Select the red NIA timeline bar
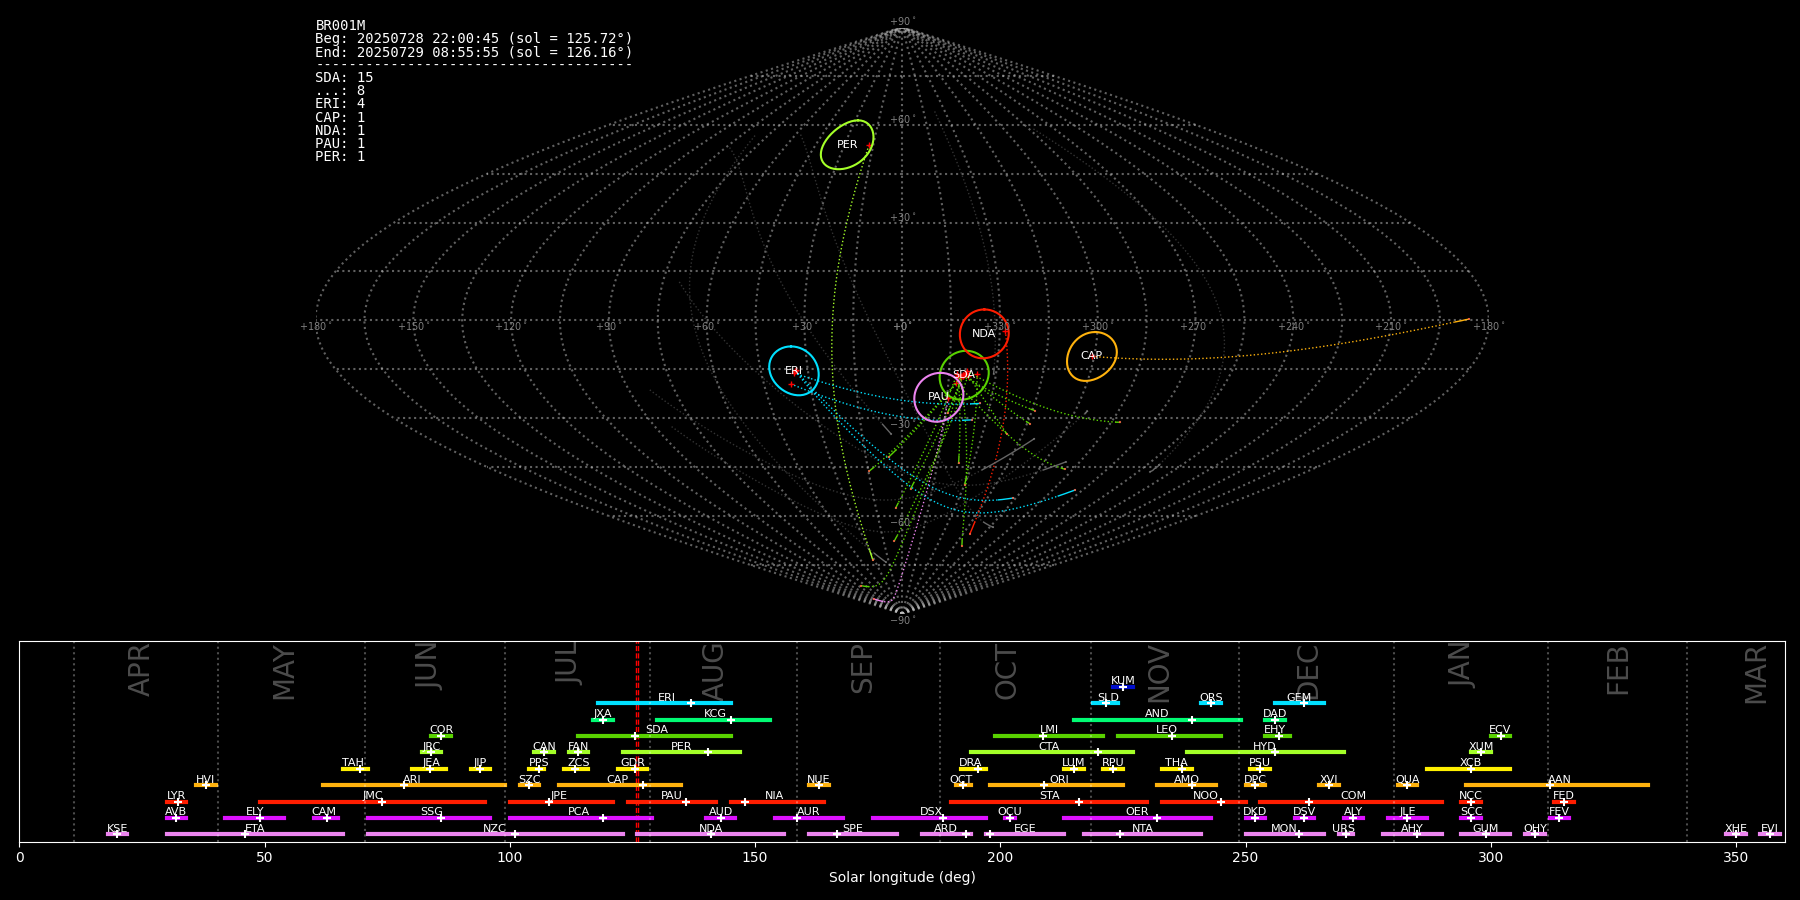 point(777,802)
